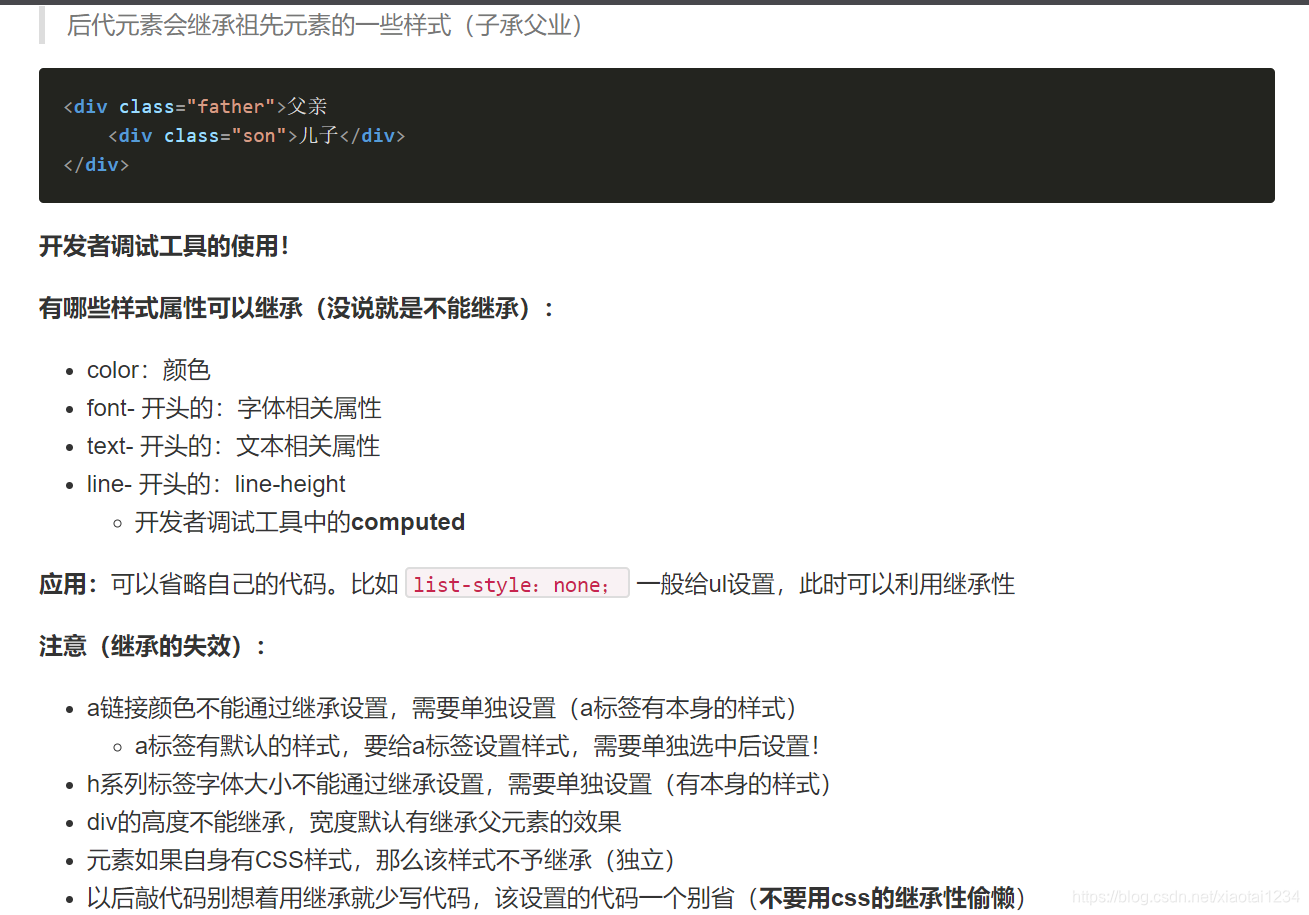Click the sub-item a标签有默认的样式
This screenshot has width=1309, height=915.
(x=478, y=746)
